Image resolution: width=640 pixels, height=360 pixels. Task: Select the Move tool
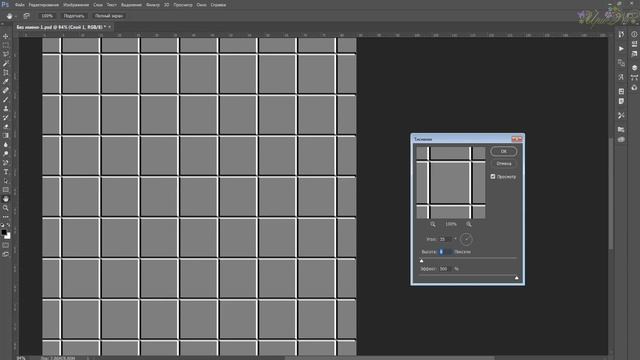(x=6, y=36)
